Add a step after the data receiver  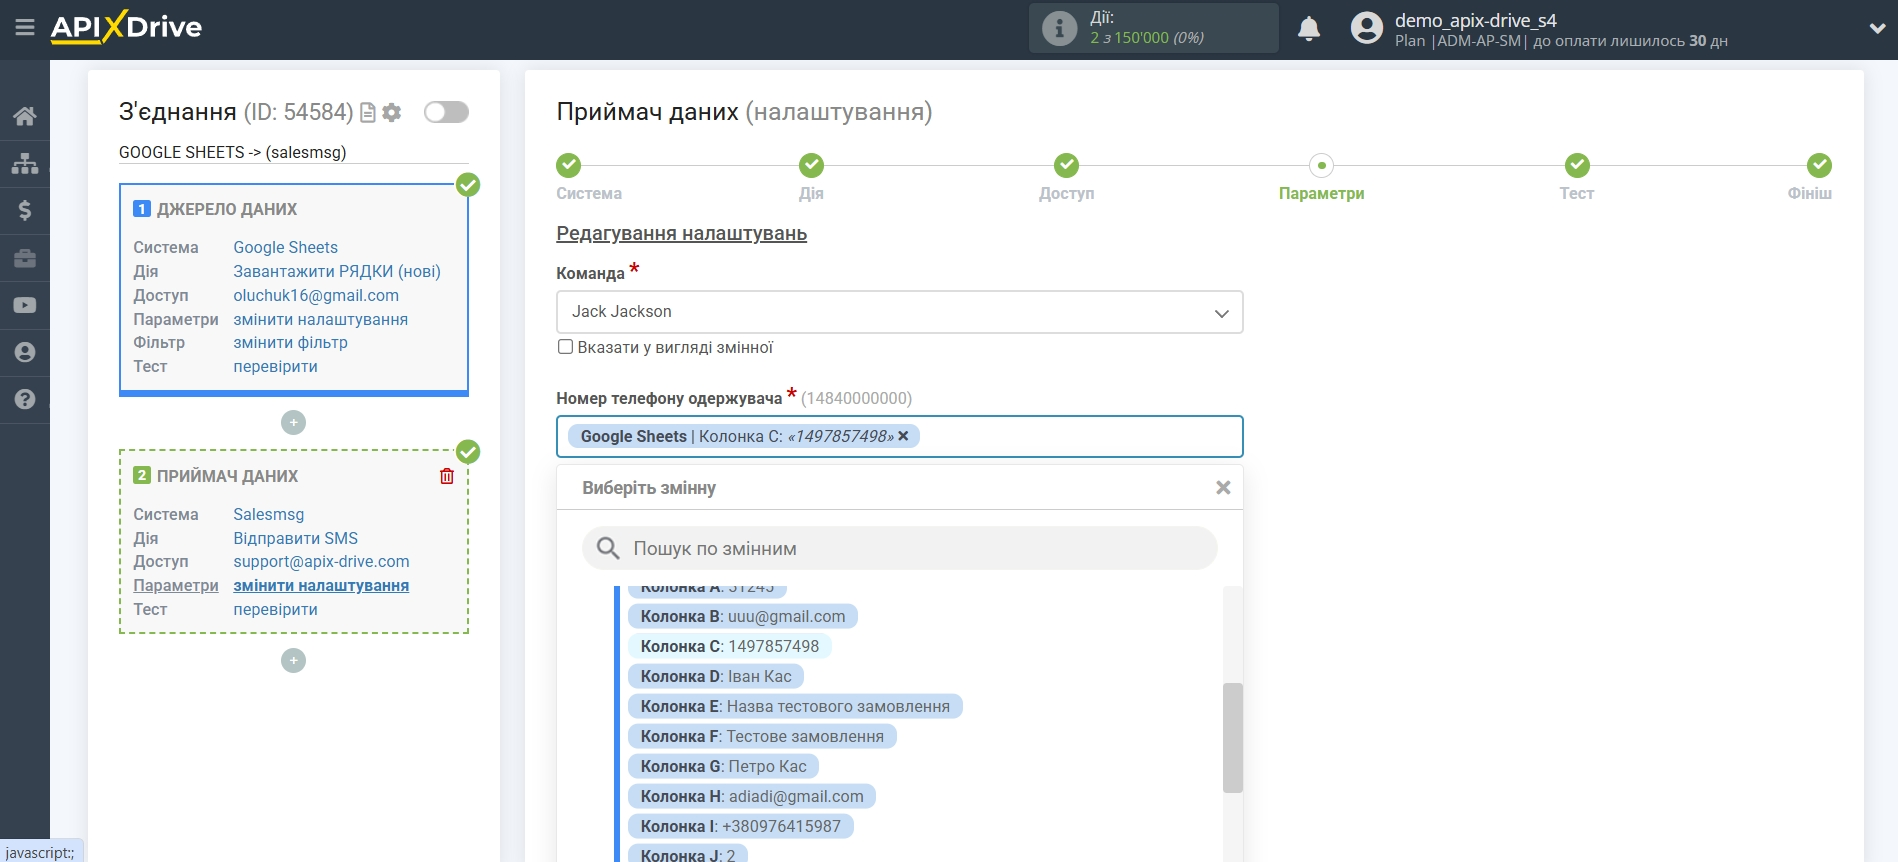pyautogui.click(x=293, y=661)
